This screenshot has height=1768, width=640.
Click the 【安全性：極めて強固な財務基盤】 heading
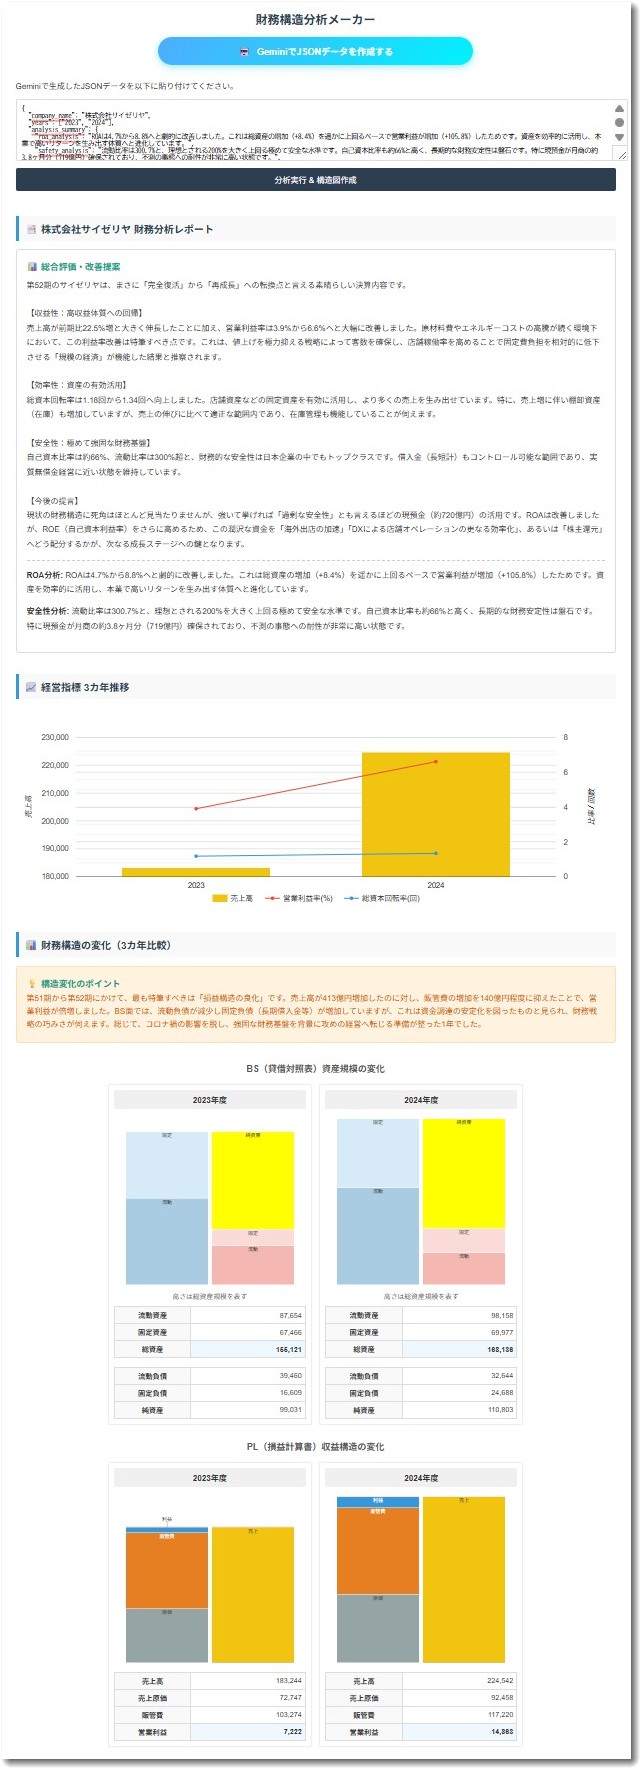(x=88, y=442)
